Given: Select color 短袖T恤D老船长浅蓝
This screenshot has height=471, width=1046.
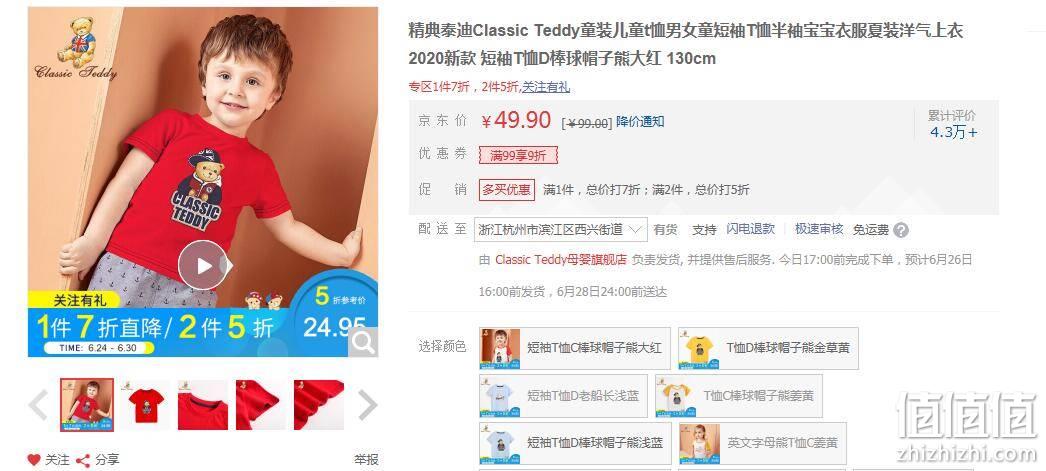Looking at the screenshot, I should (563, 396).
